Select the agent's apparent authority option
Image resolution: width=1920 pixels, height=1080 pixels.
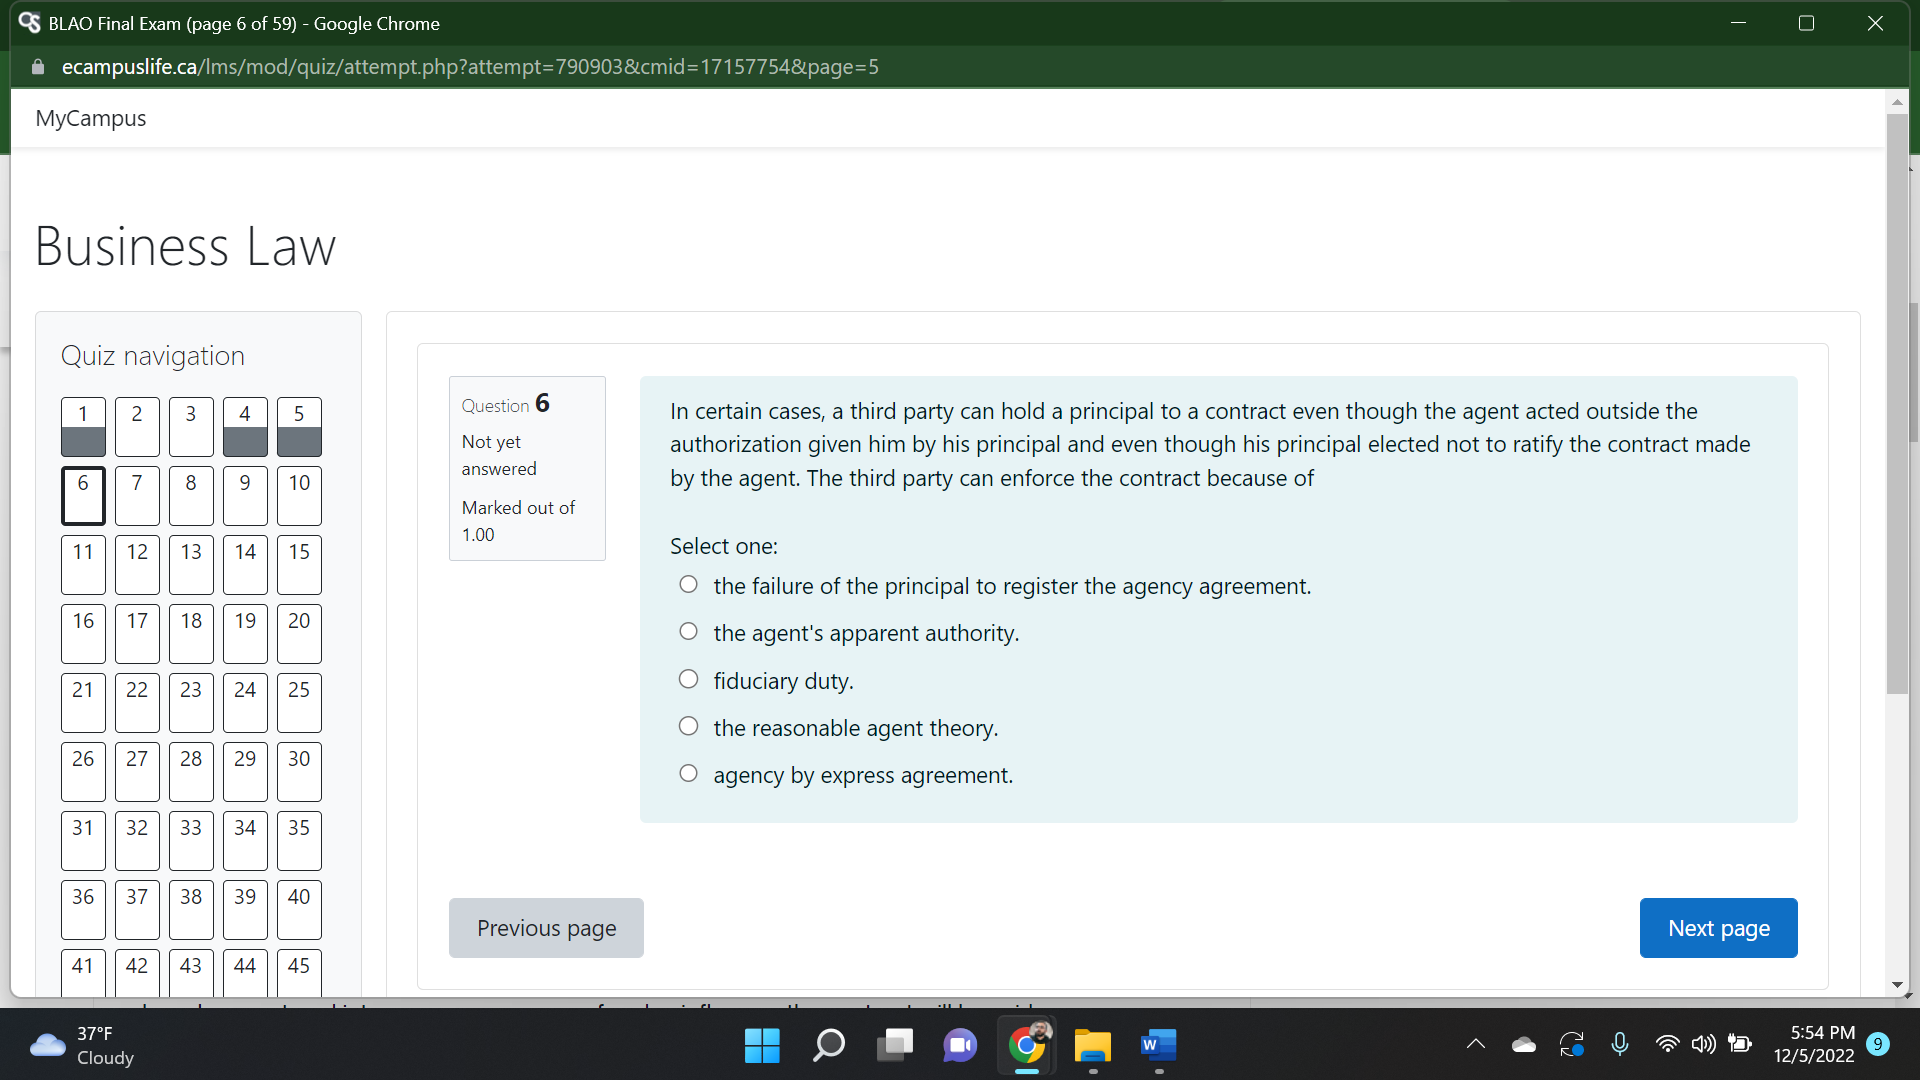688,630
